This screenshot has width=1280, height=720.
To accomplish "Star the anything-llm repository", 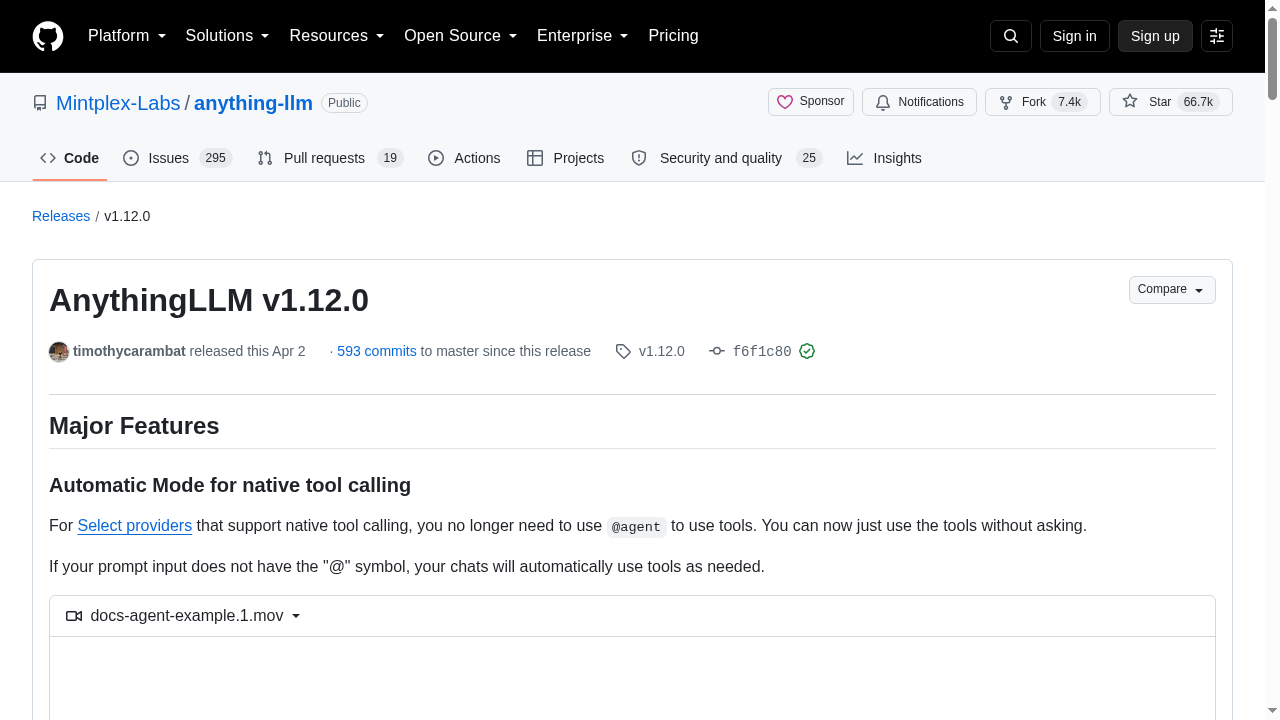I will pyautogui.click(x=1171, y=102).
